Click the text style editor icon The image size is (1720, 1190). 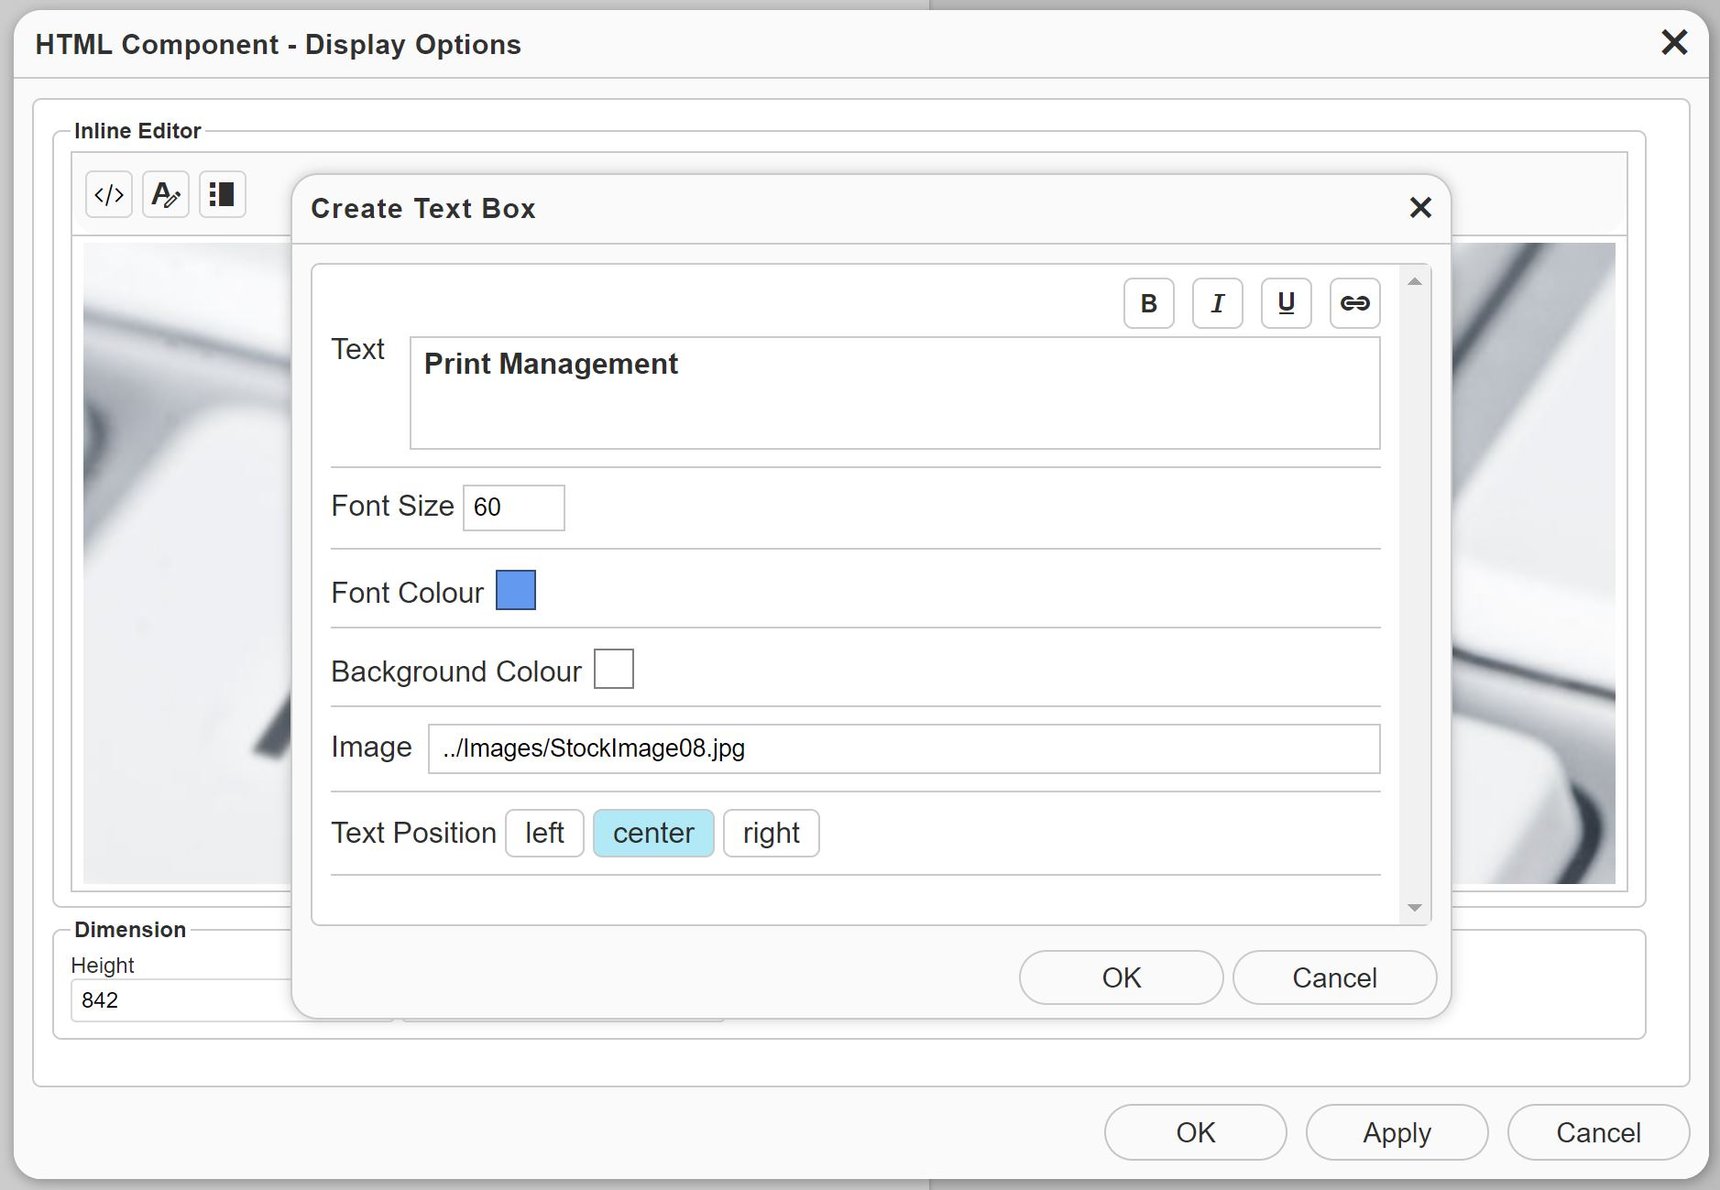[x=166, y=194]
